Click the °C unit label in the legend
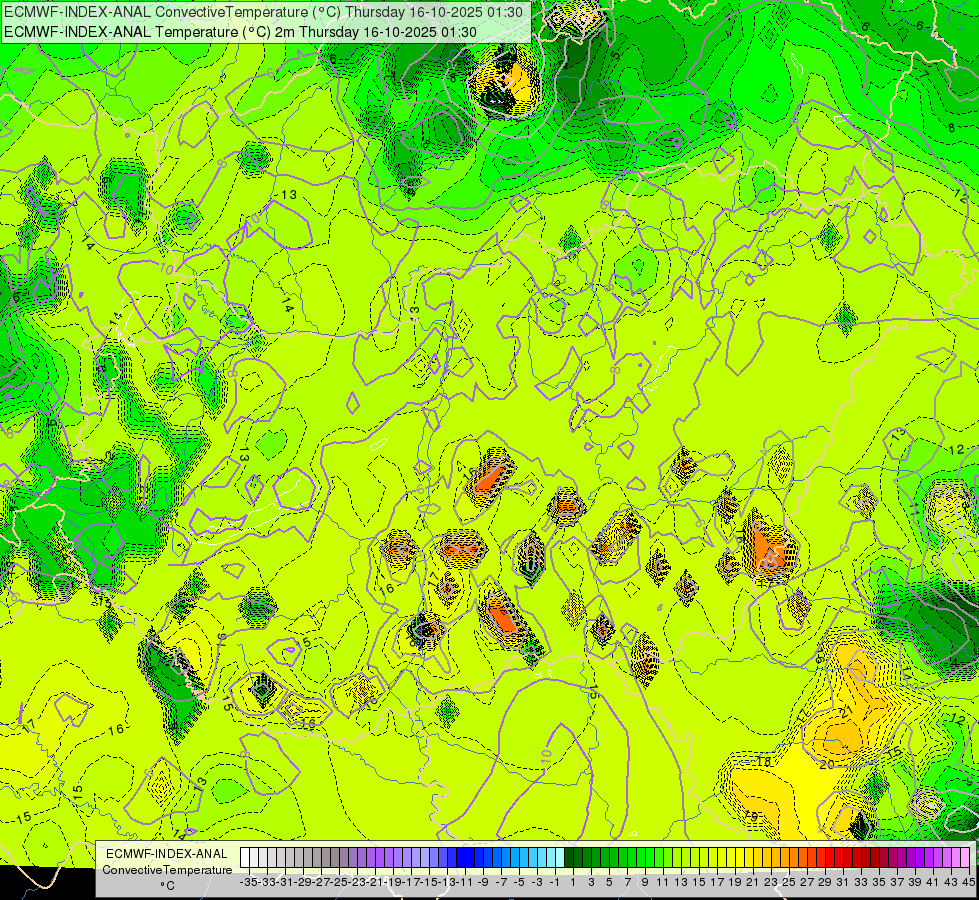979x900 pixels. [x=167, y=885]
